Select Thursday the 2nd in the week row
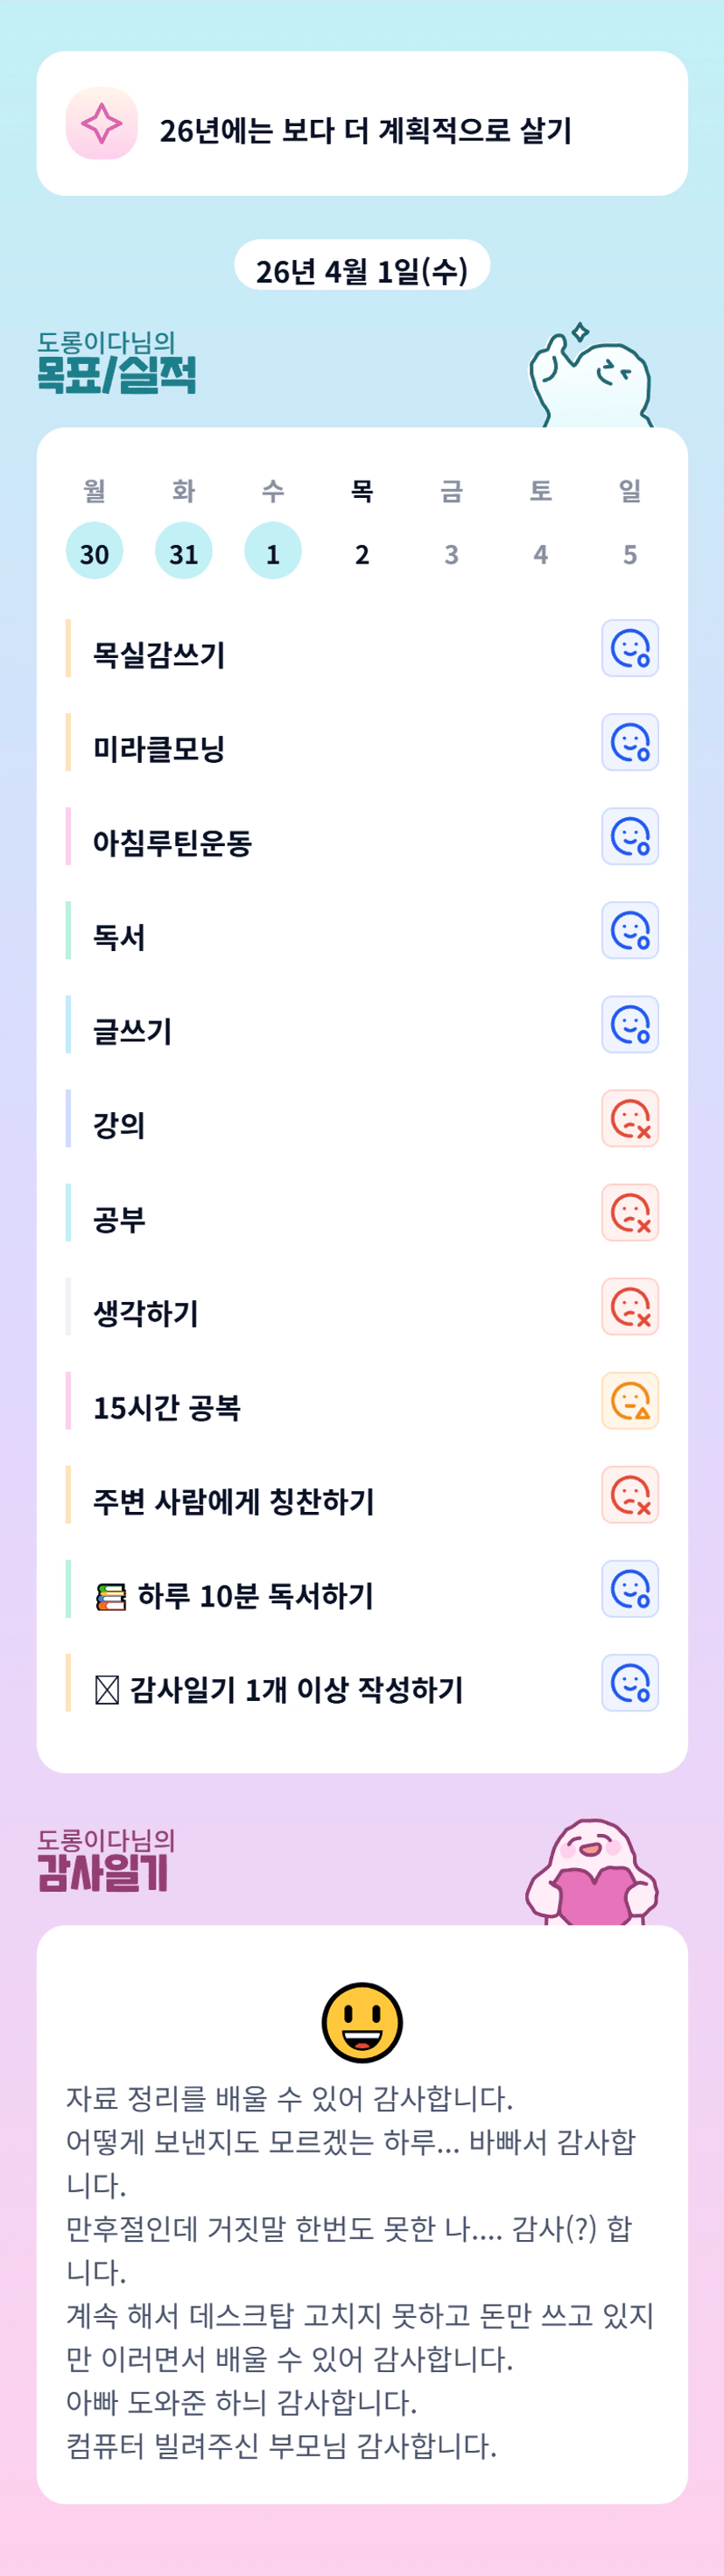Viewport: 724px width, 2576px height. 362,552
